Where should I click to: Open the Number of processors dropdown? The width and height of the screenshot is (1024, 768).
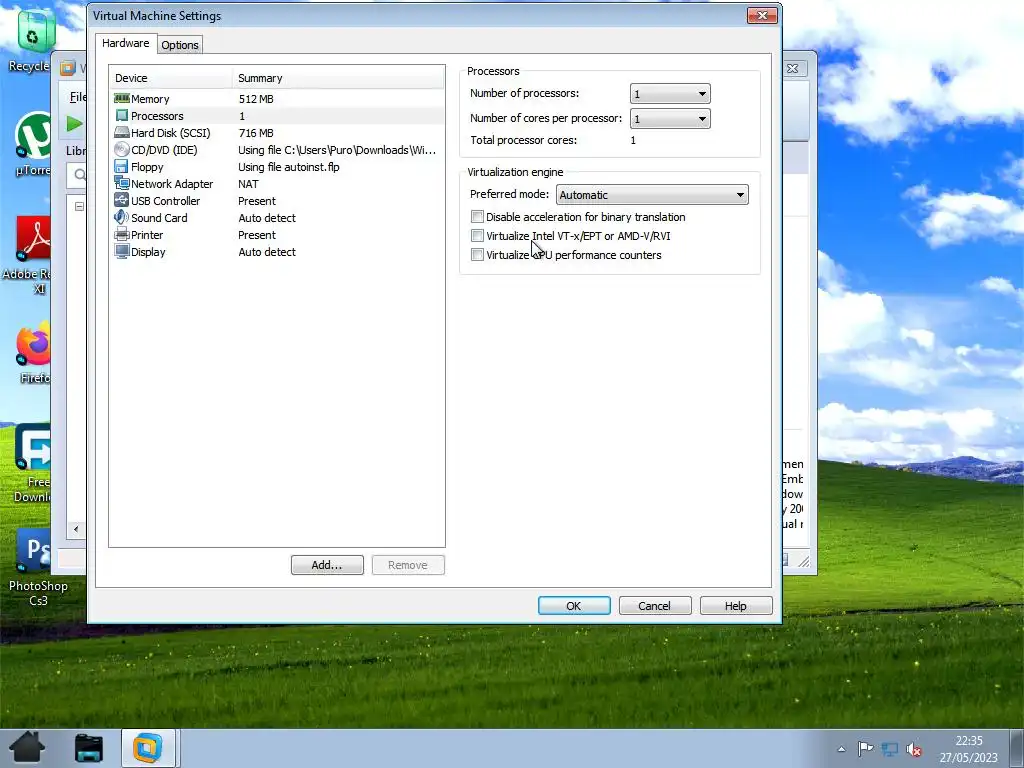click(x=670, y=93)
